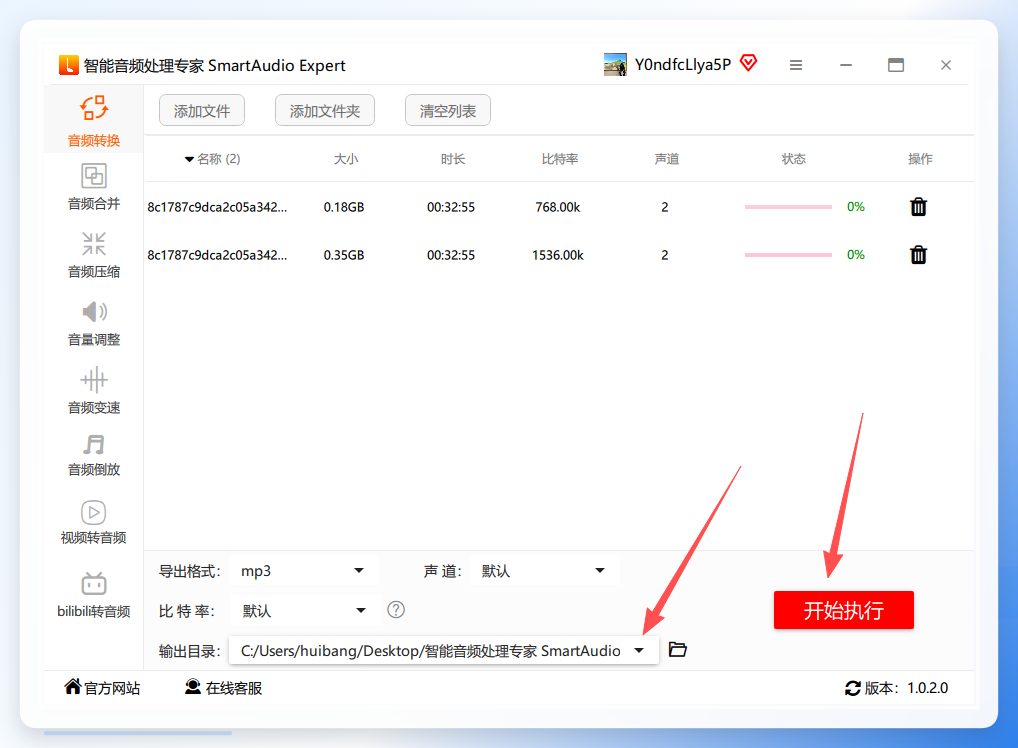
Task: Open 音频变速 speed change tool
Action: [x=94, y=391]
